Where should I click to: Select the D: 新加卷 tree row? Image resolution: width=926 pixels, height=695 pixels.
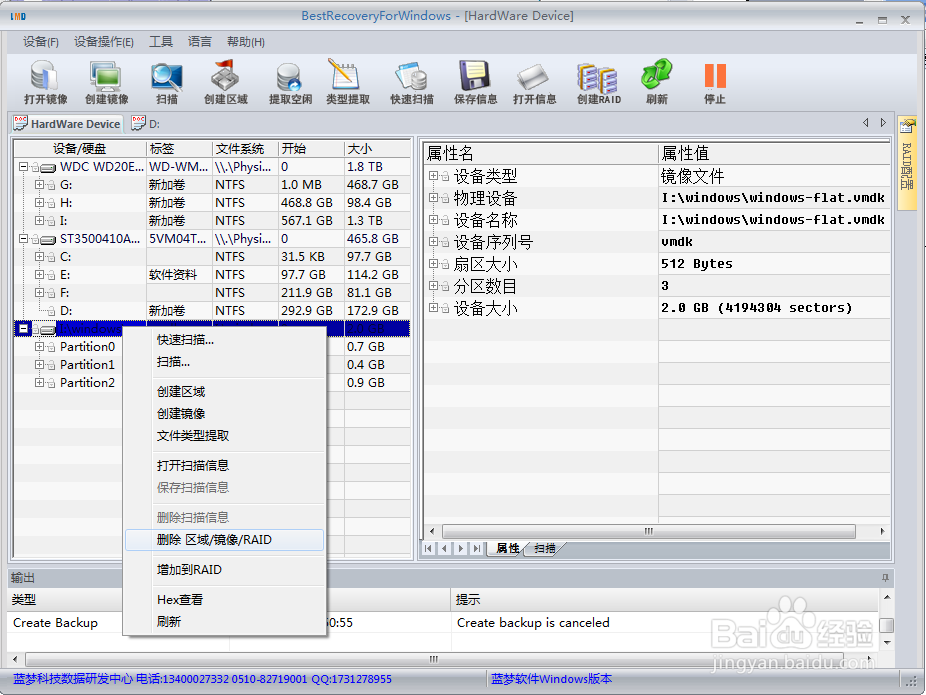[x=212, y=311]
